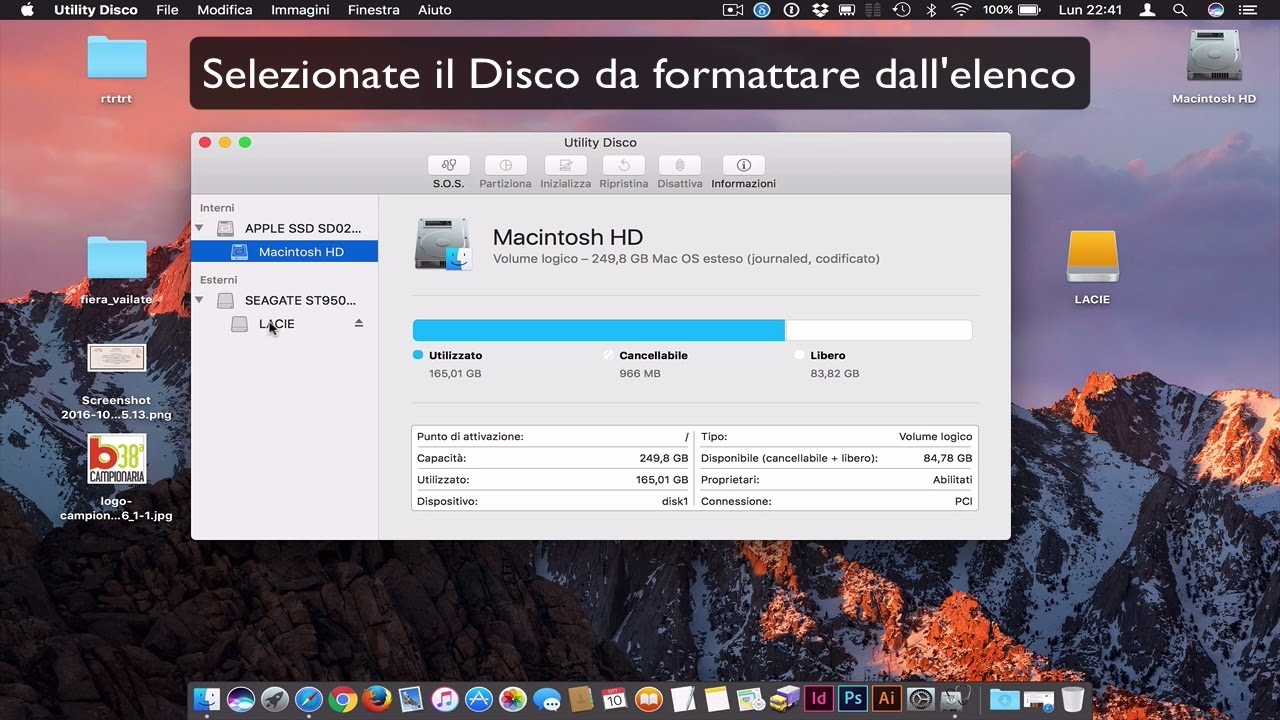Open Adobe Photoshop from the dock

[x=853, y=698]
